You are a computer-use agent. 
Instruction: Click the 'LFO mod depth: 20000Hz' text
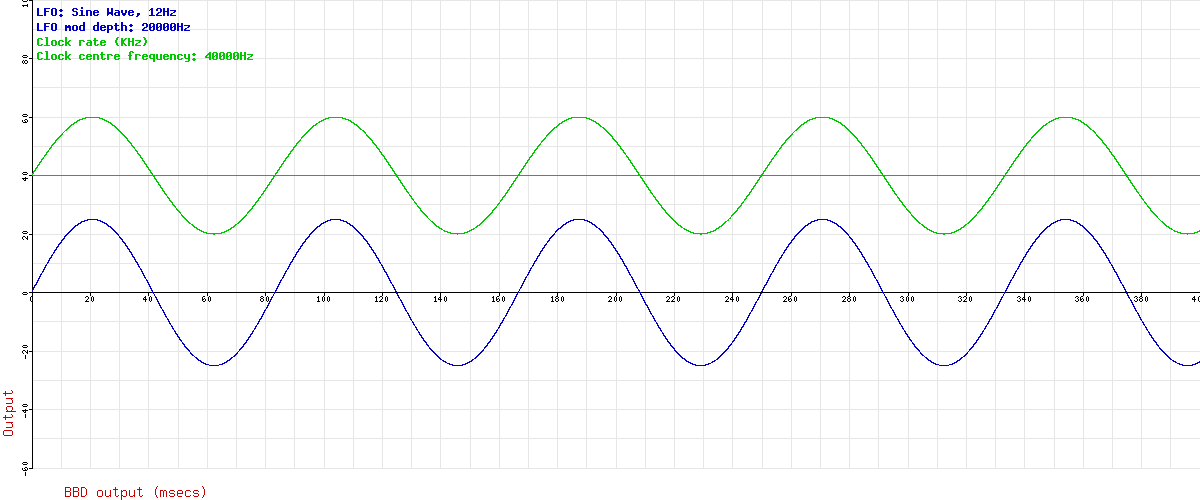(x=113, y=27)
